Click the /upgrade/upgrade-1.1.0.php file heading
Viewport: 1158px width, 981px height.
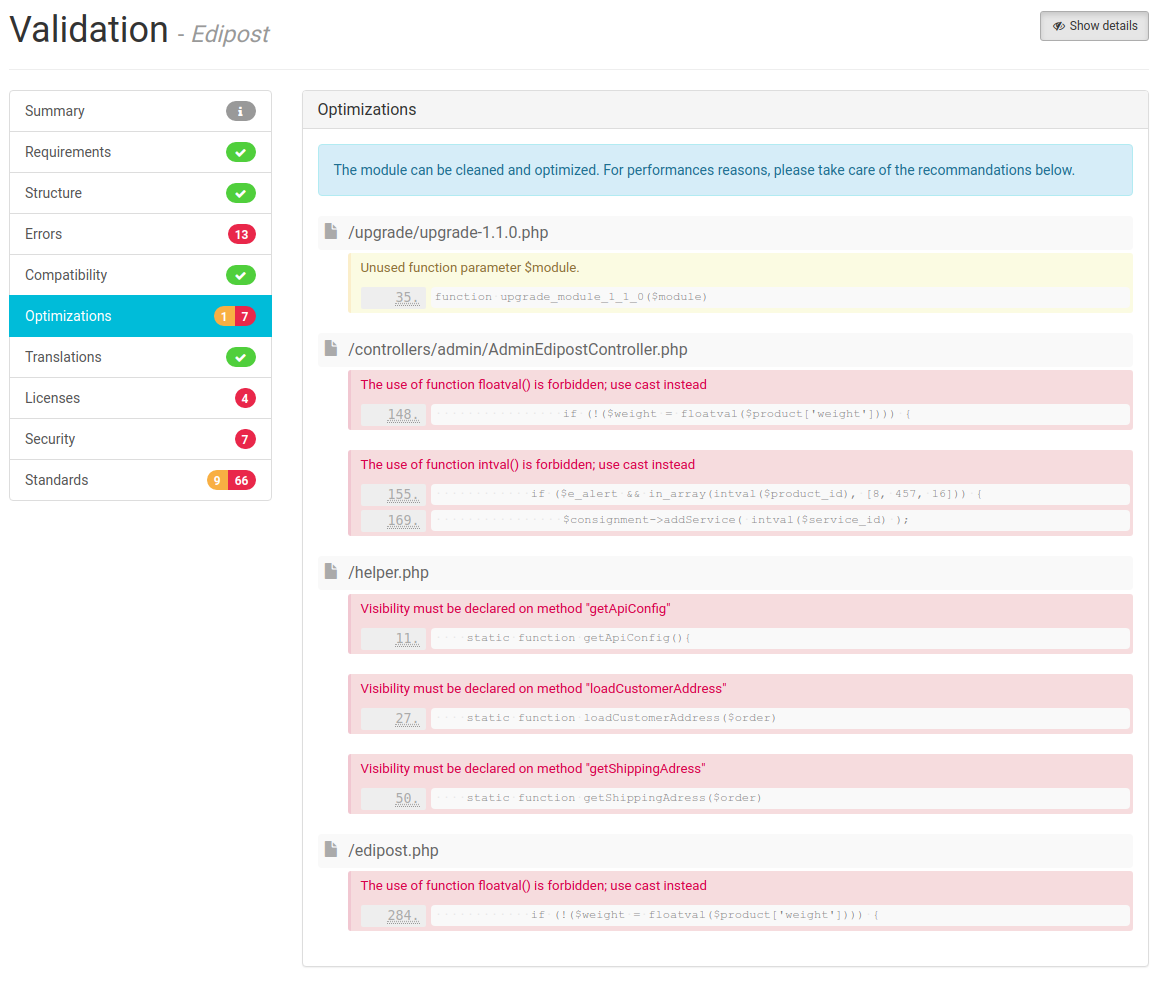[x=448, y=233]
